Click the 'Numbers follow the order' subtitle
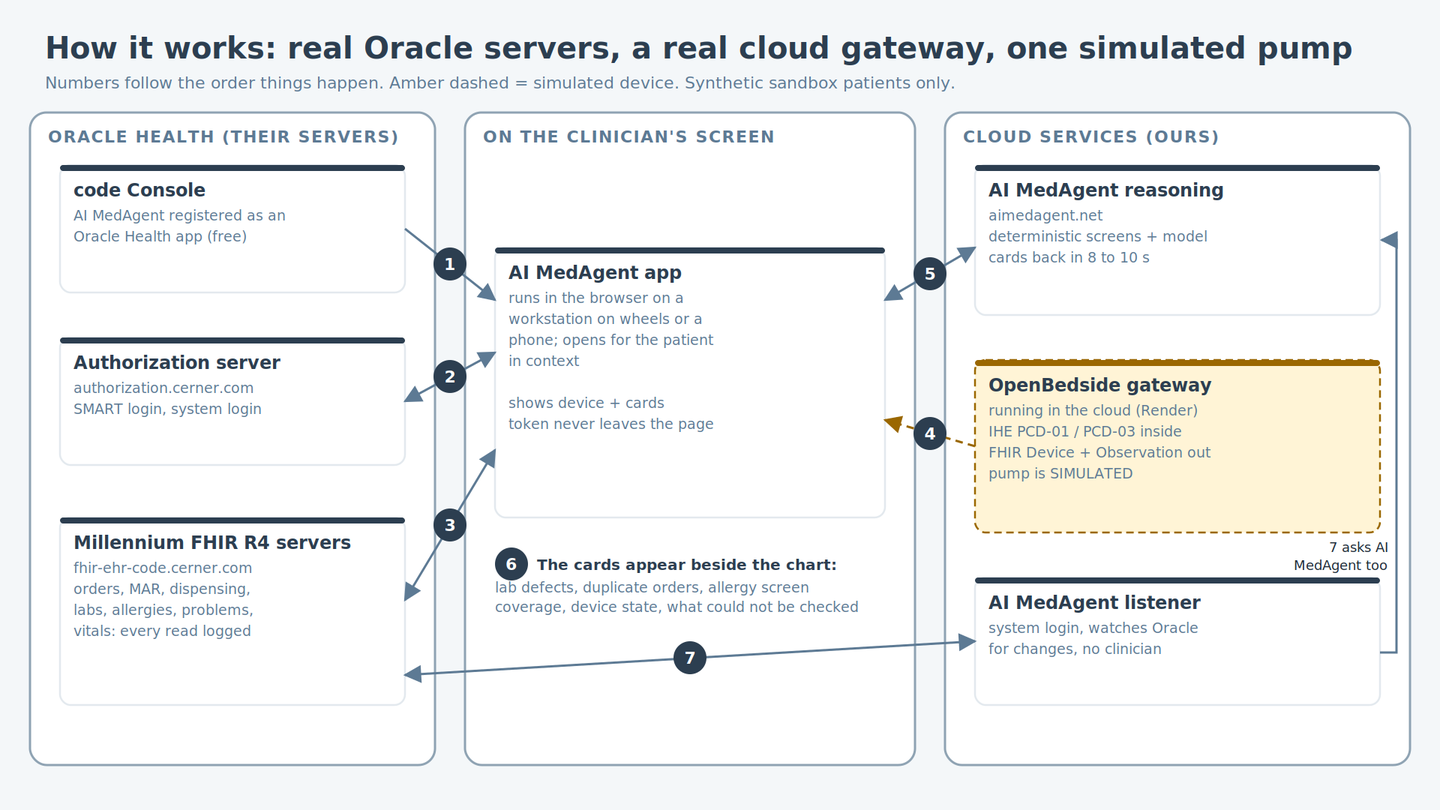The image size is (1440, 810). coord(500,83)
